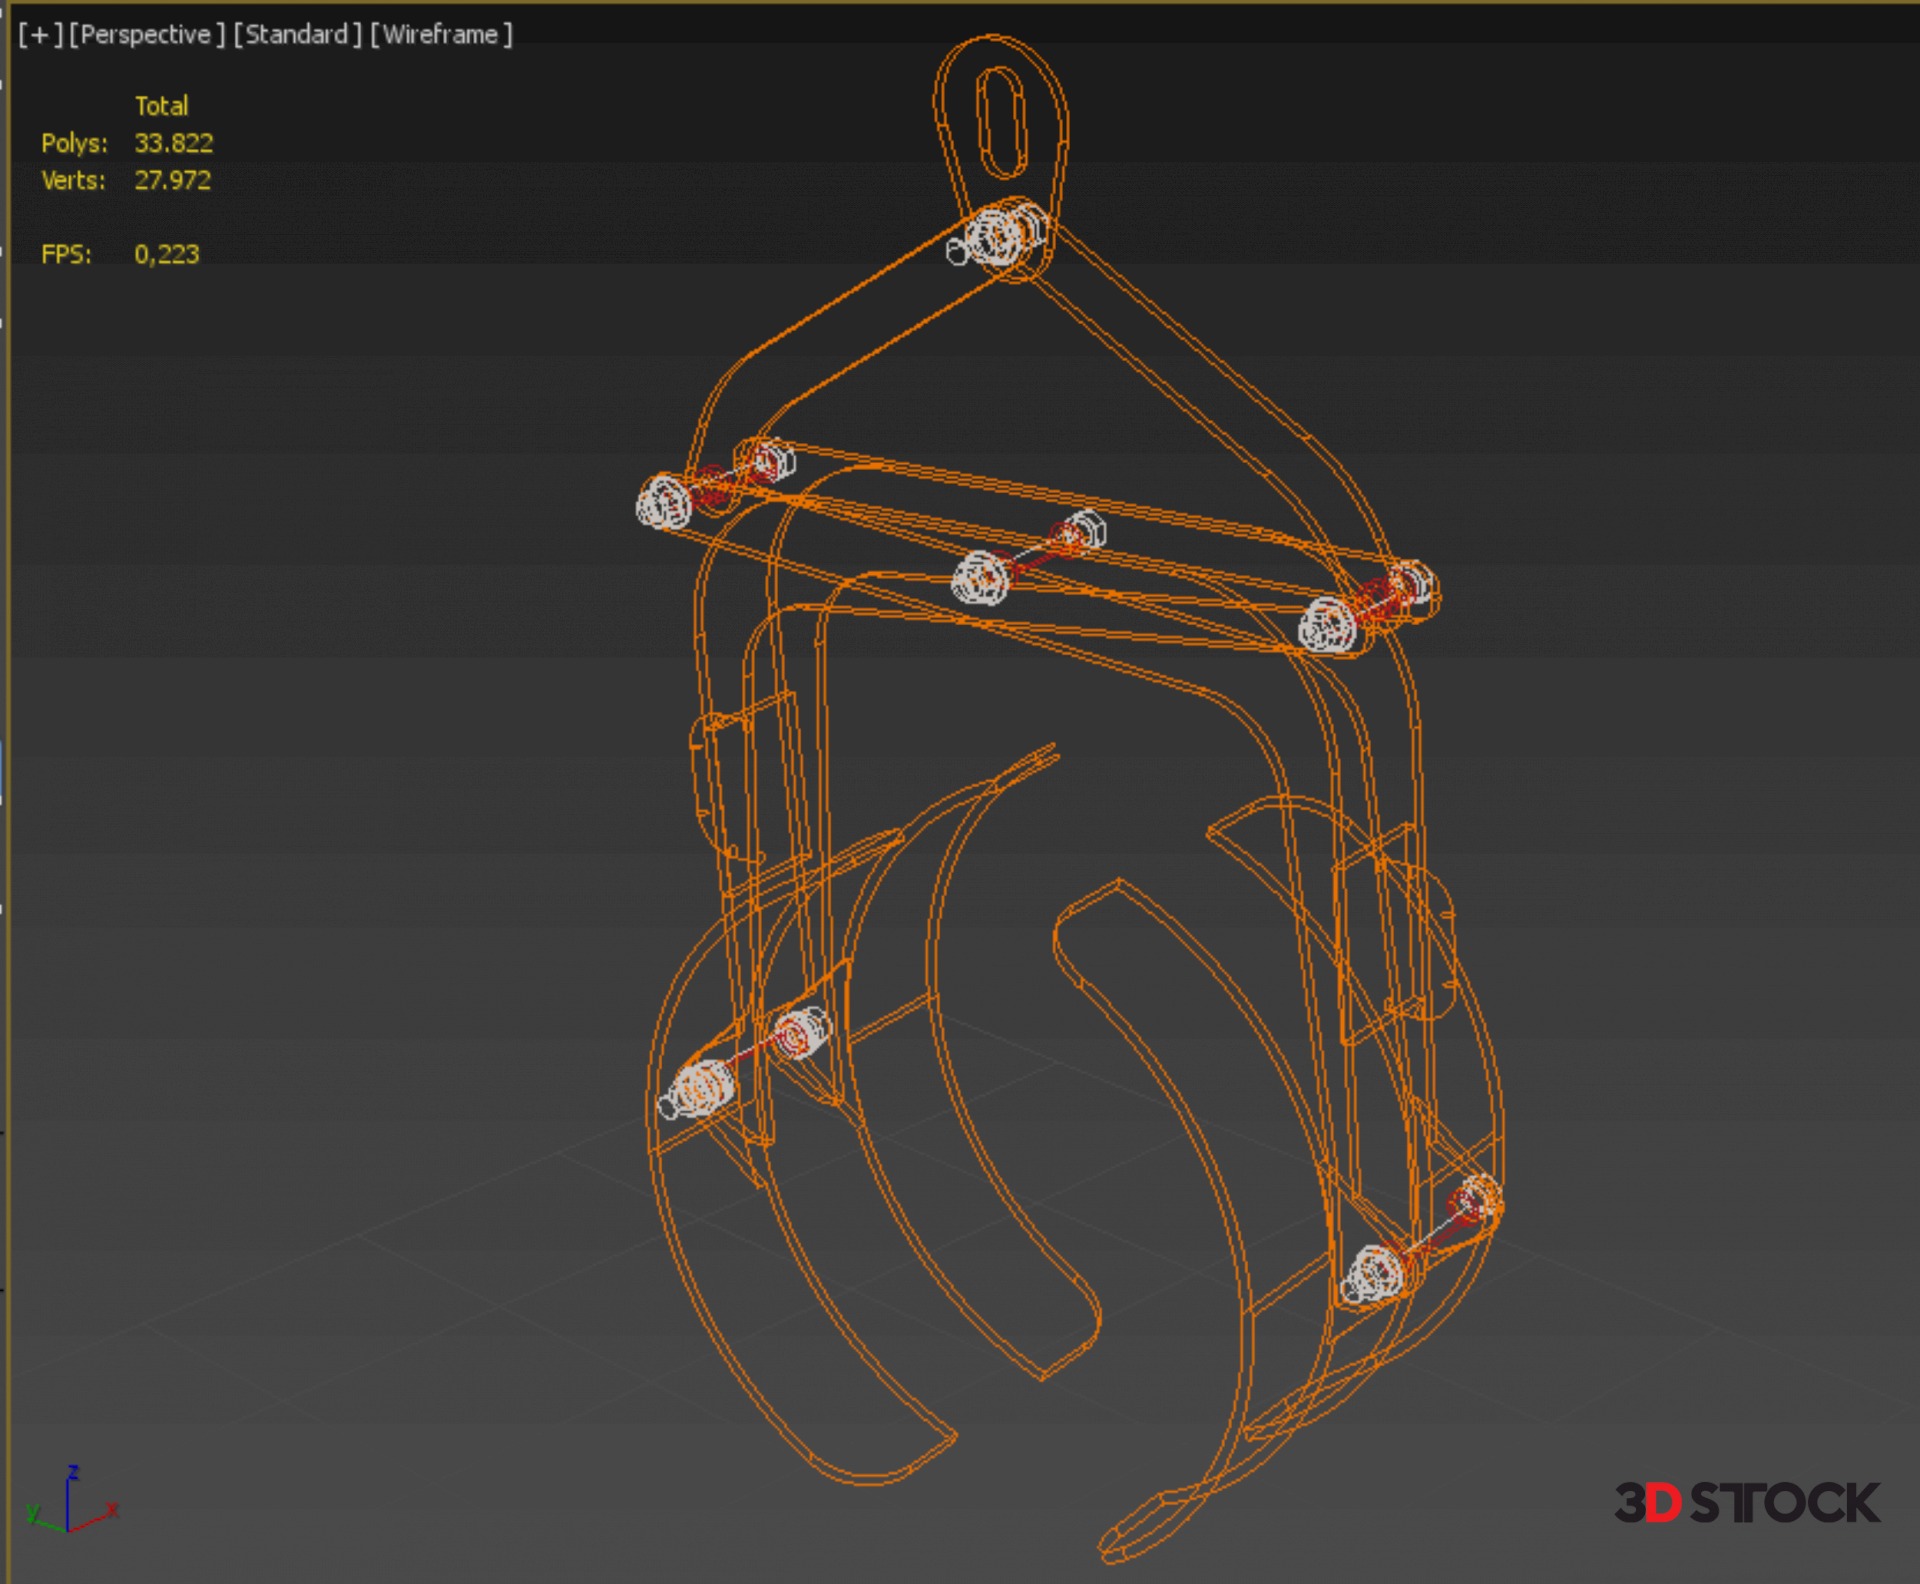This screenshot has height=1584, width=1920.
Task: Open the Standard visual style menu
Action: tap(296, 35)
